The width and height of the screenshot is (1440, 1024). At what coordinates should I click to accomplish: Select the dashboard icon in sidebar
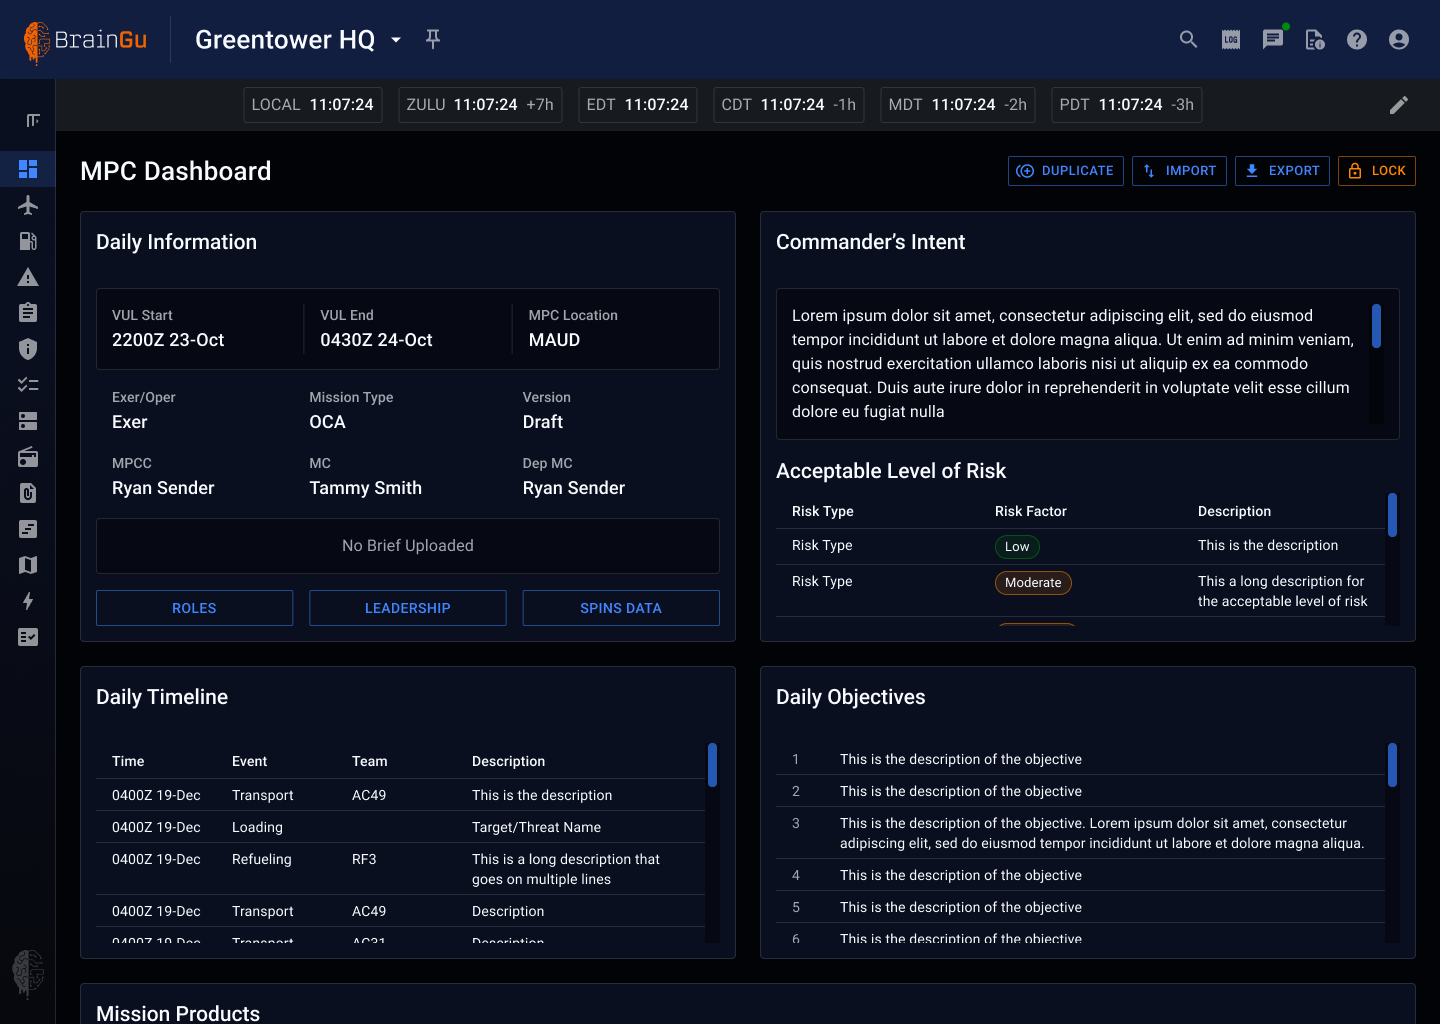coord(28,169)
